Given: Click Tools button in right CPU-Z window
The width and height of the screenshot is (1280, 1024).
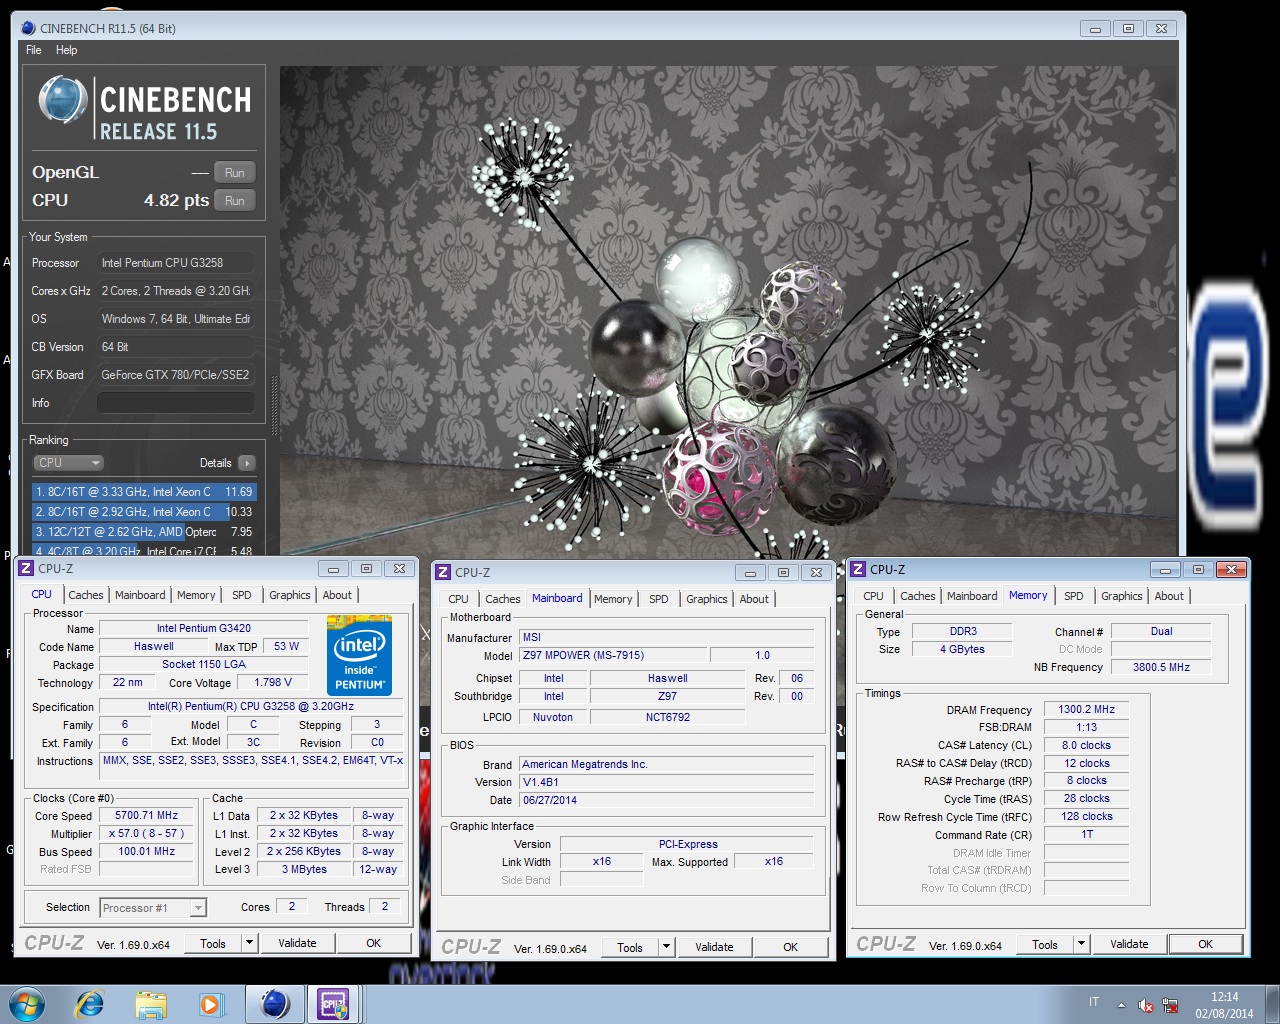Looking at the screenshot, I should [1045, 944].
